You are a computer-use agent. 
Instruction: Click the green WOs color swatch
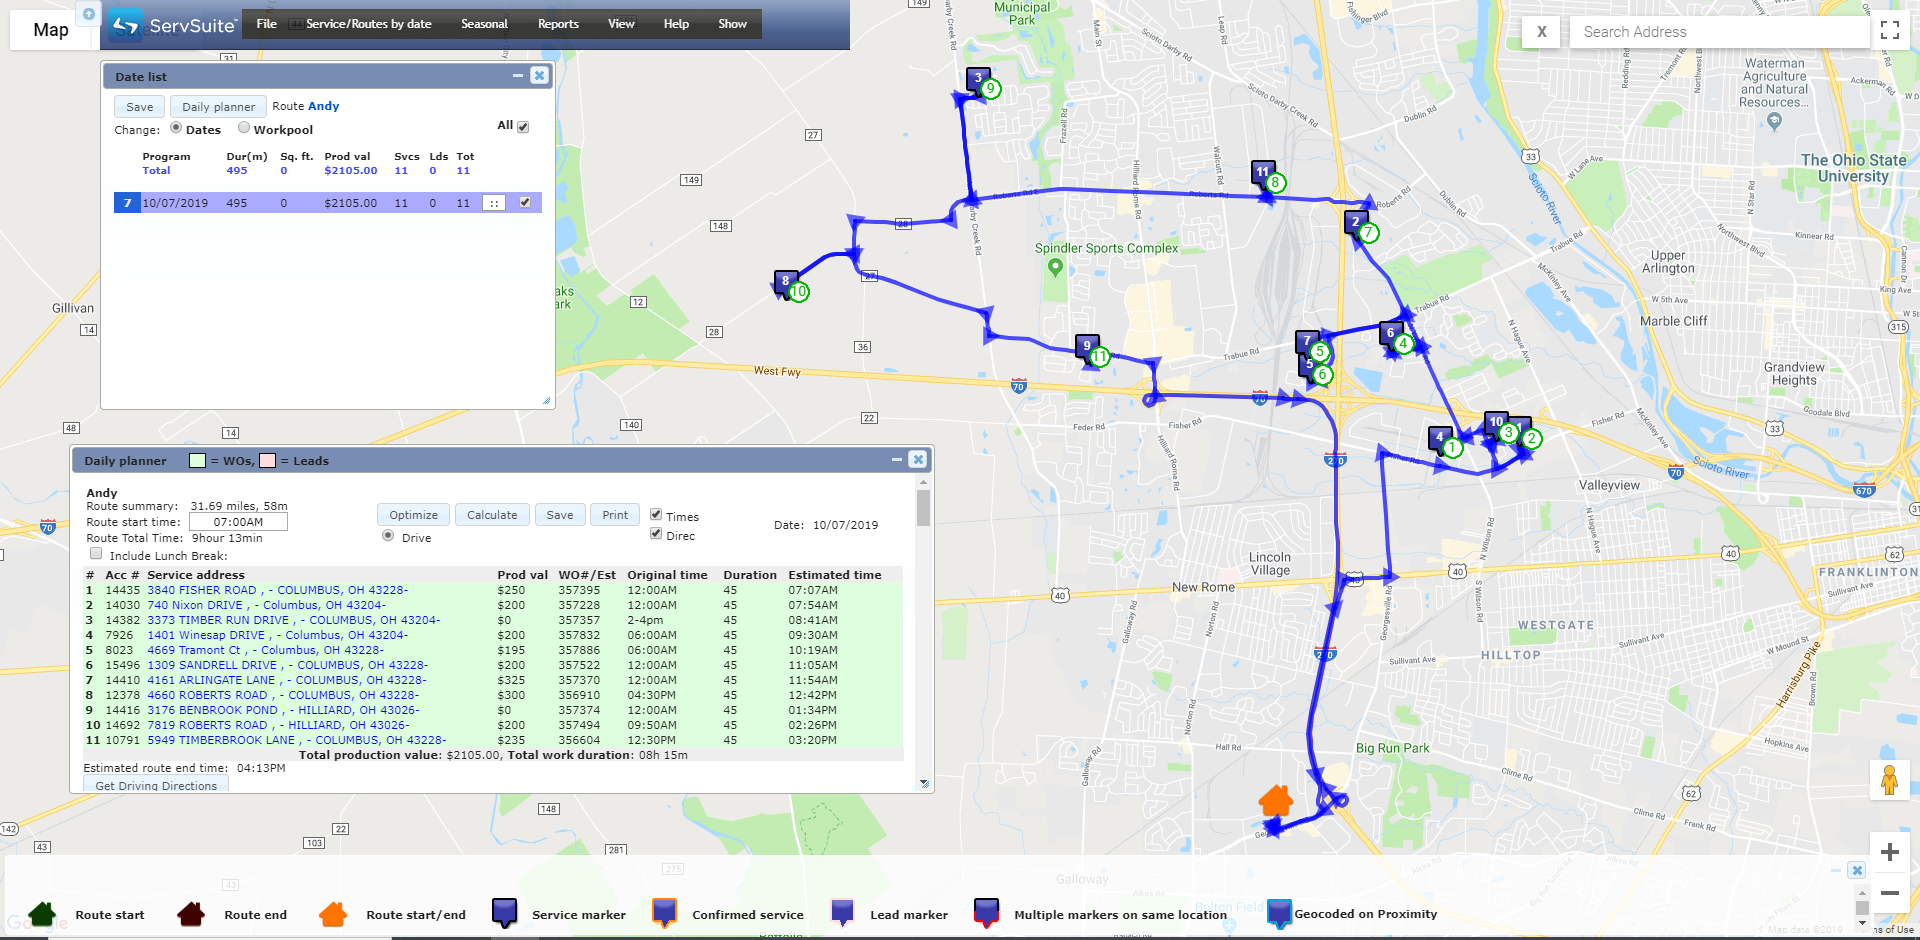[x=197, y=460]
